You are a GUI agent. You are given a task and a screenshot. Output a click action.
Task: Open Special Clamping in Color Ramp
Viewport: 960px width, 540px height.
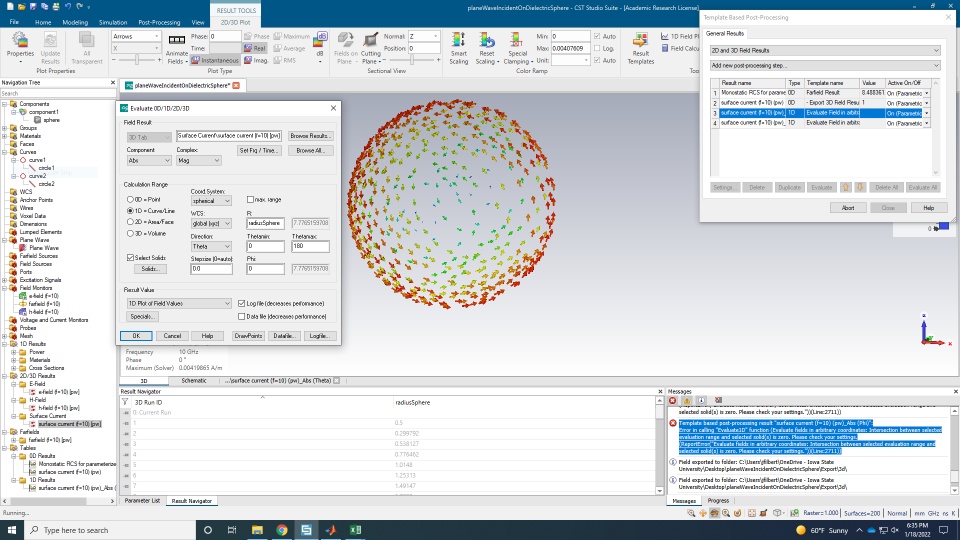[x=517, y=48]
